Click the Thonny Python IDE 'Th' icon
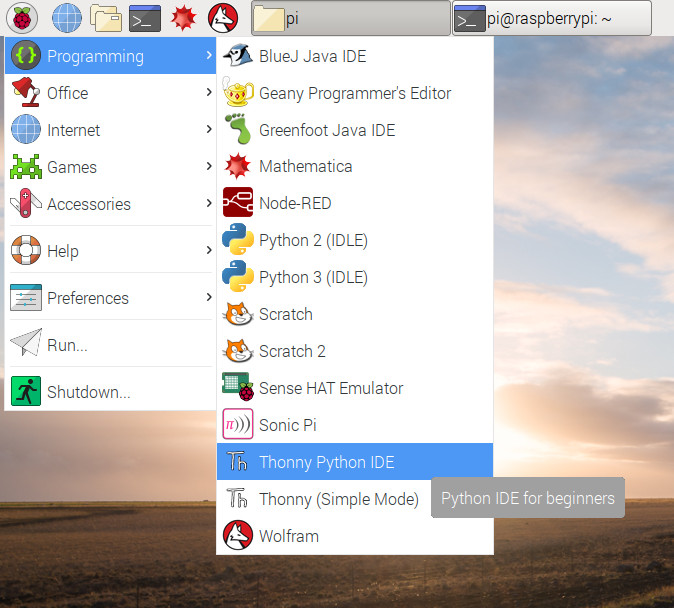This screenshot has width=674, height=608. point(237,461)
